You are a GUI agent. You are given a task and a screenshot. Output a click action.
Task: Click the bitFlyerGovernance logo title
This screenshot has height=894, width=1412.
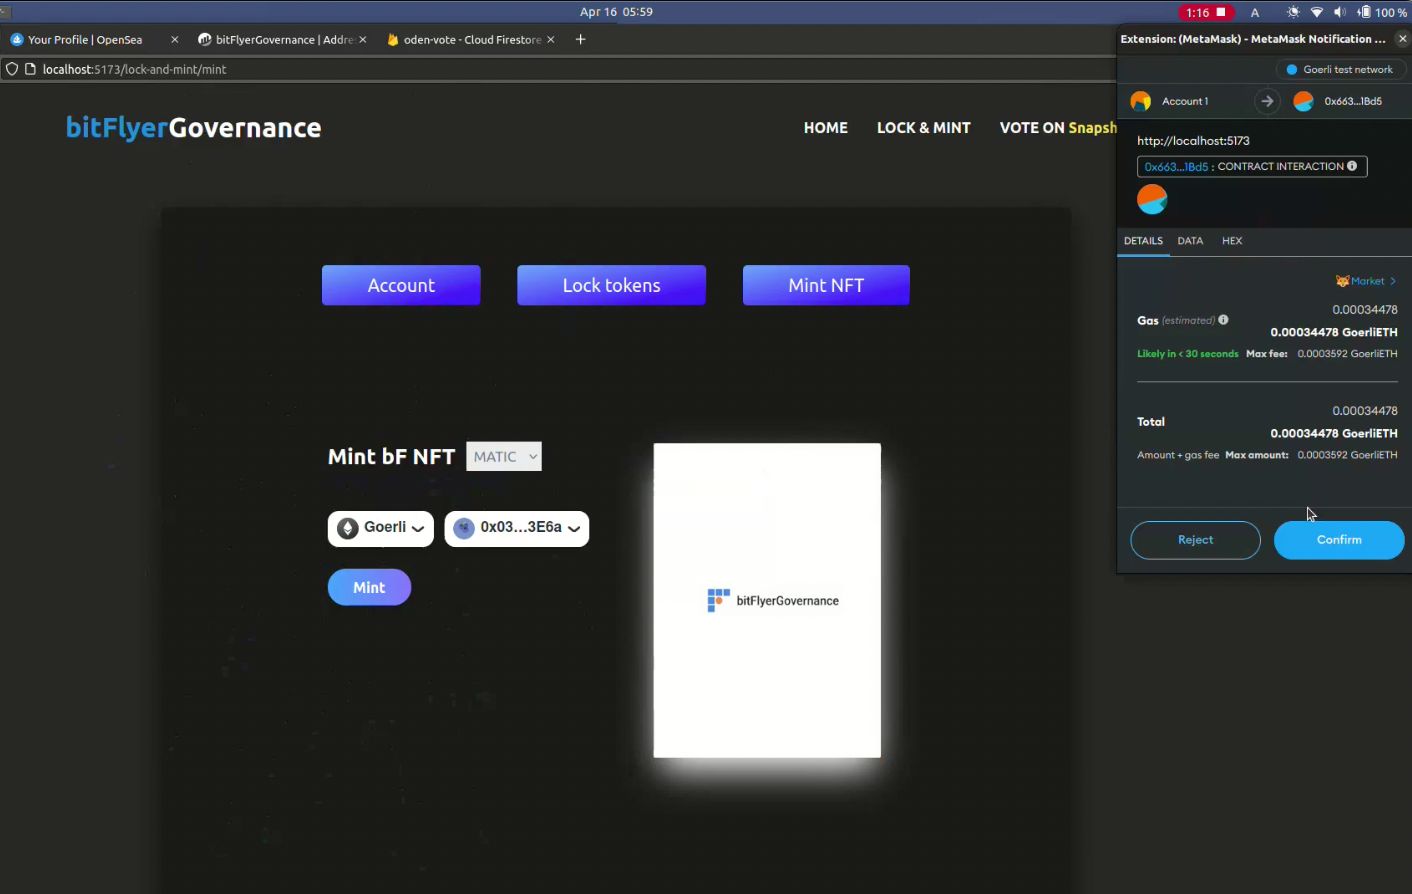coord(194,128)
